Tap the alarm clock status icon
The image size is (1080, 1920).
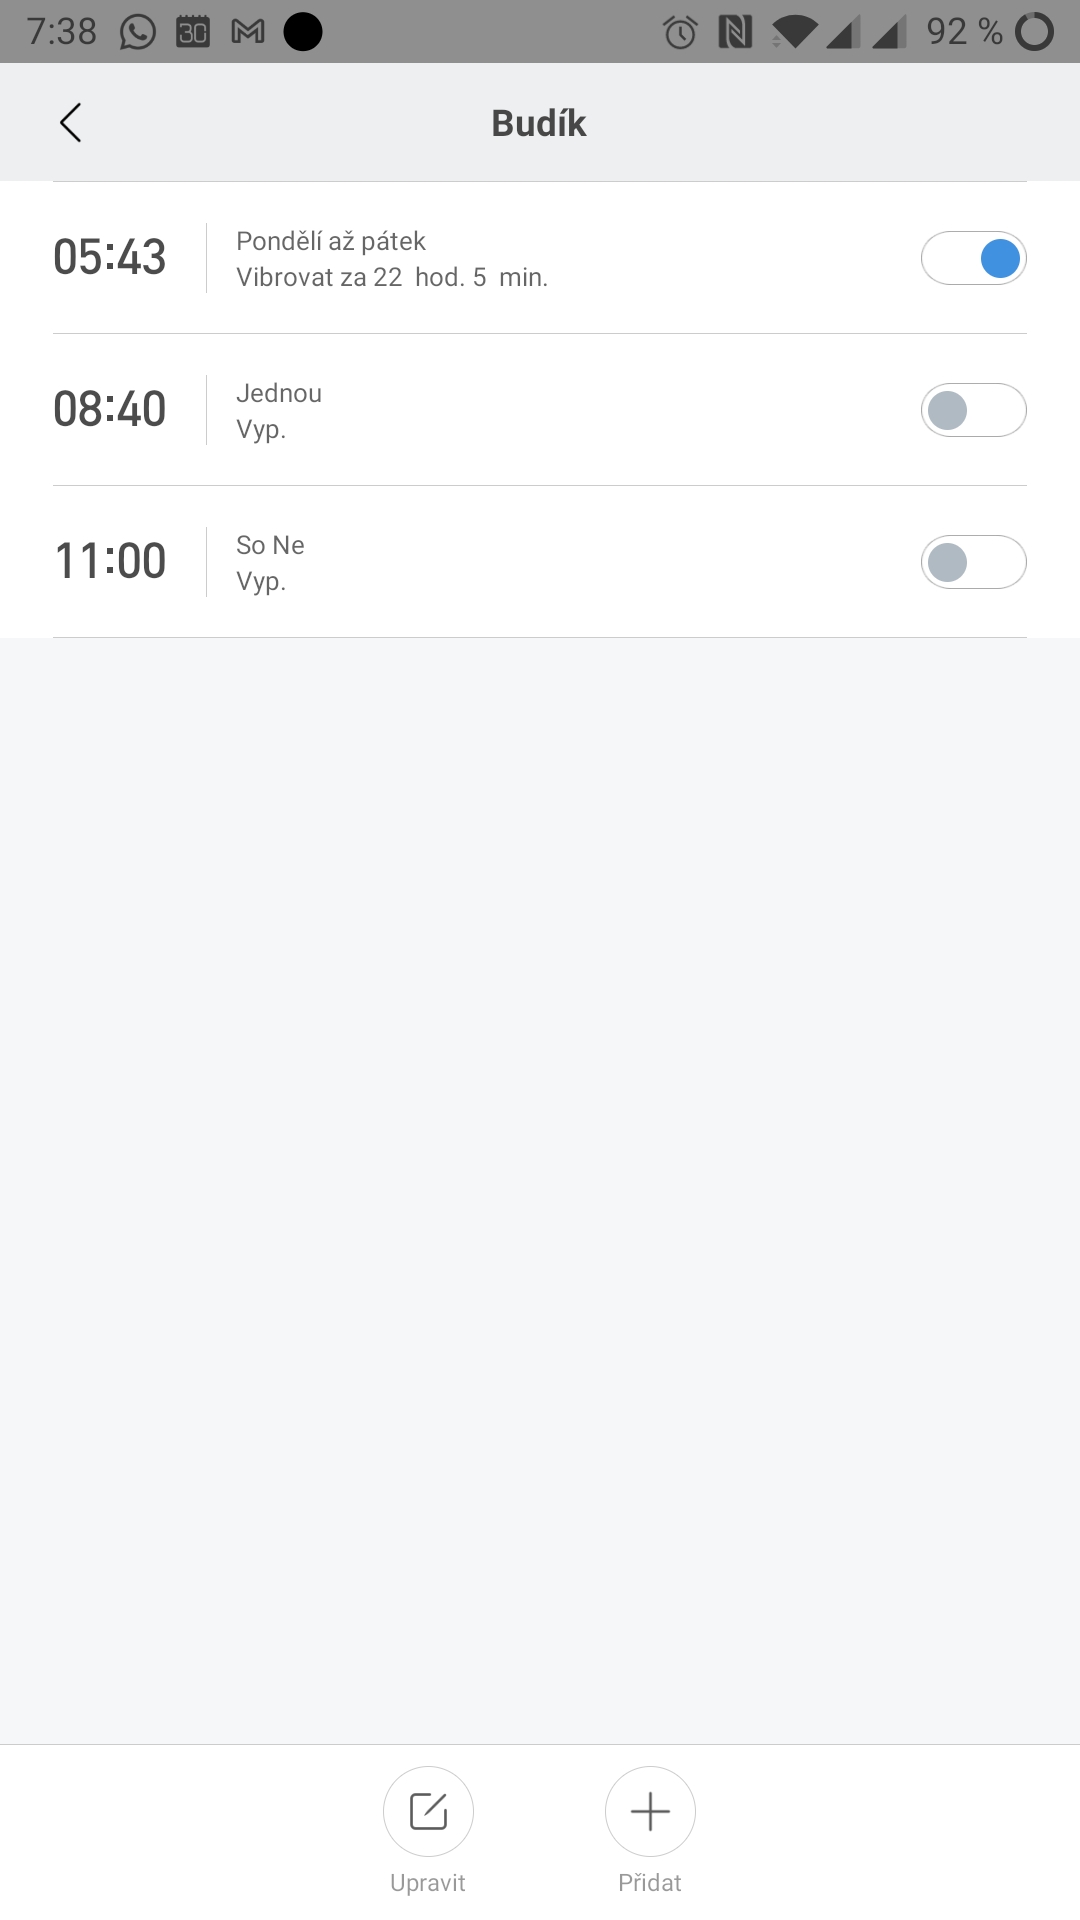click(680, 32)
